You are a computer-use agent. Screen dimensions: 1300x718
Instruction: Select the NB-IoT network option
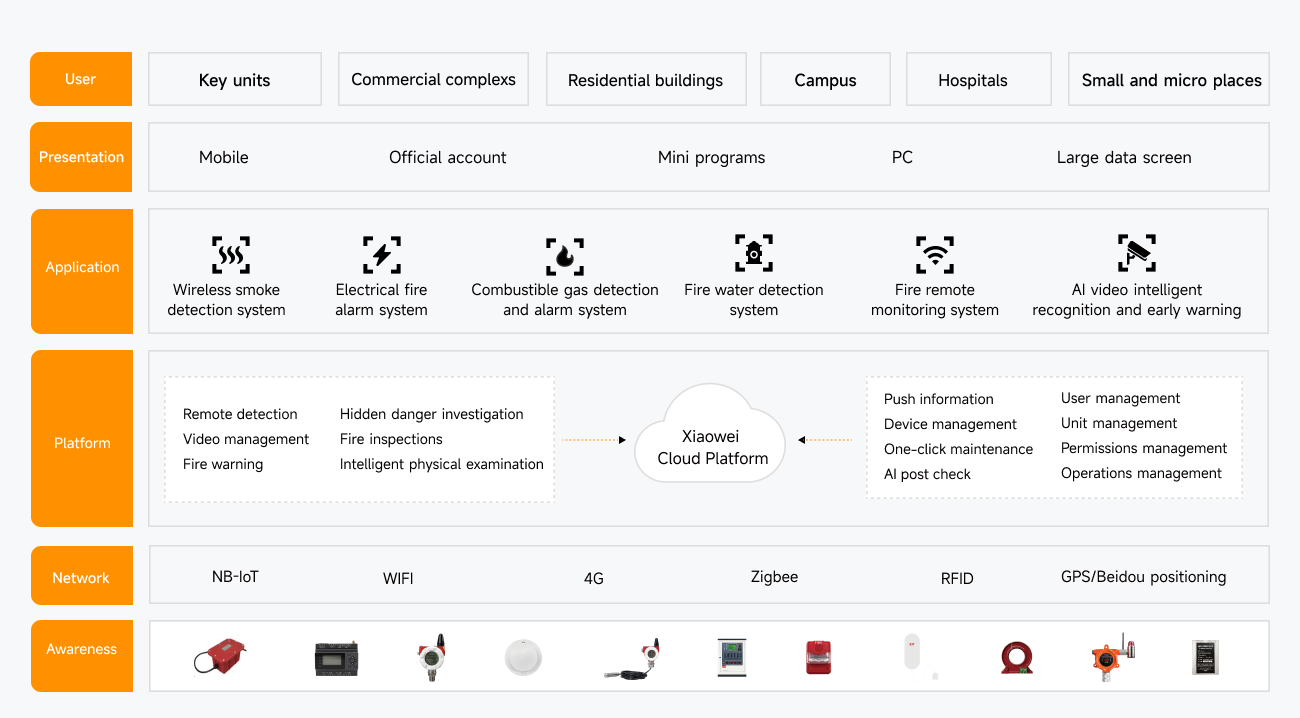tap(235, 576)
